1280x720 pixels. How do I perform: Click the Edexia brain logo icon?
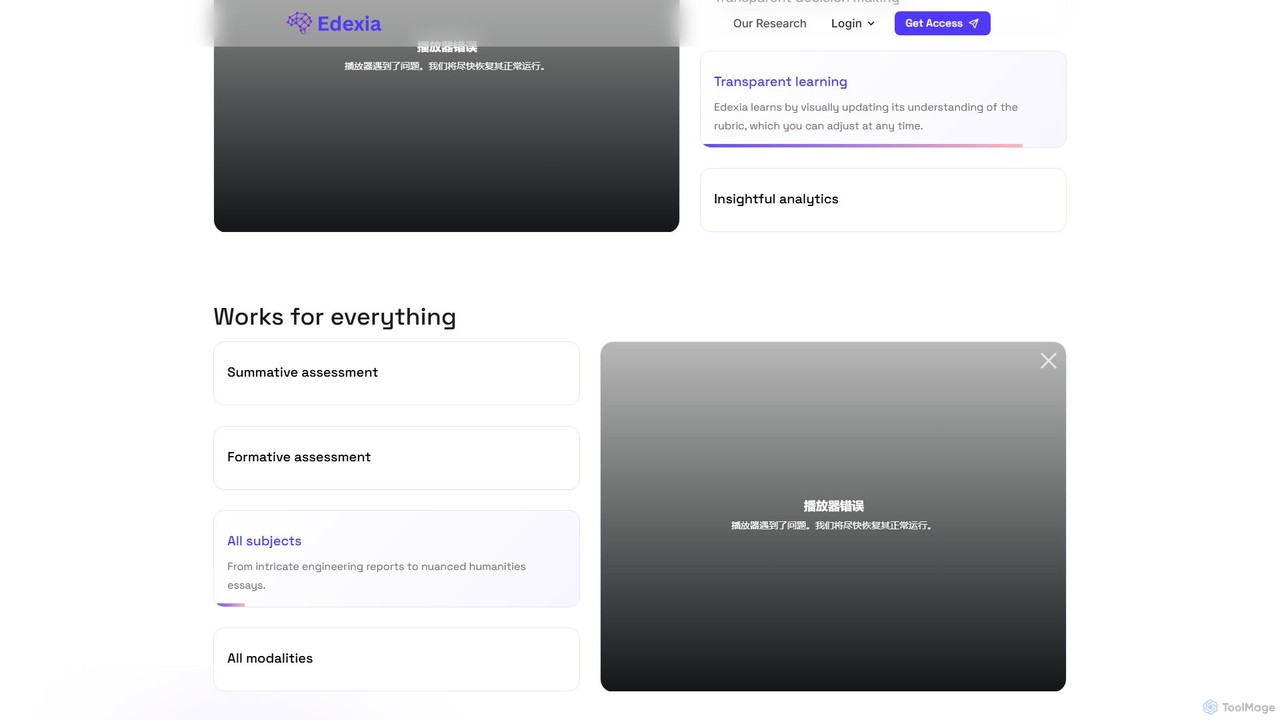pyautogui.click(x=299, y=22)
